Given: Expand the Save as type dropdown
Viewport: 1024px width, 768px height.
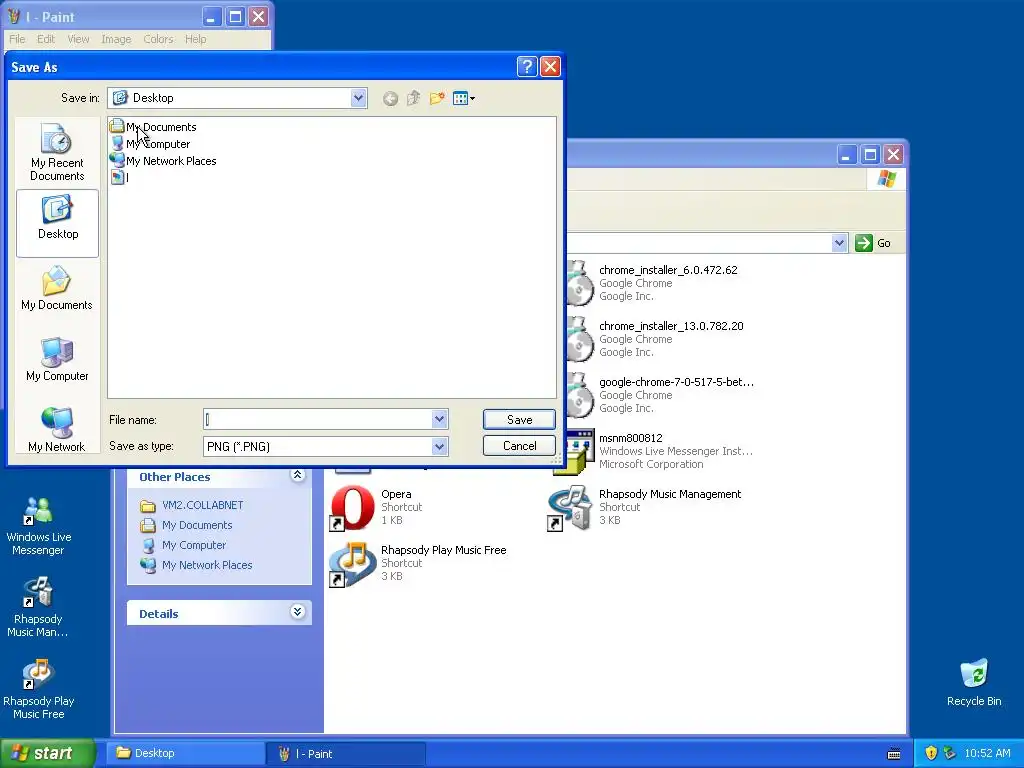Looking at the screenshot, I should 440,447.
